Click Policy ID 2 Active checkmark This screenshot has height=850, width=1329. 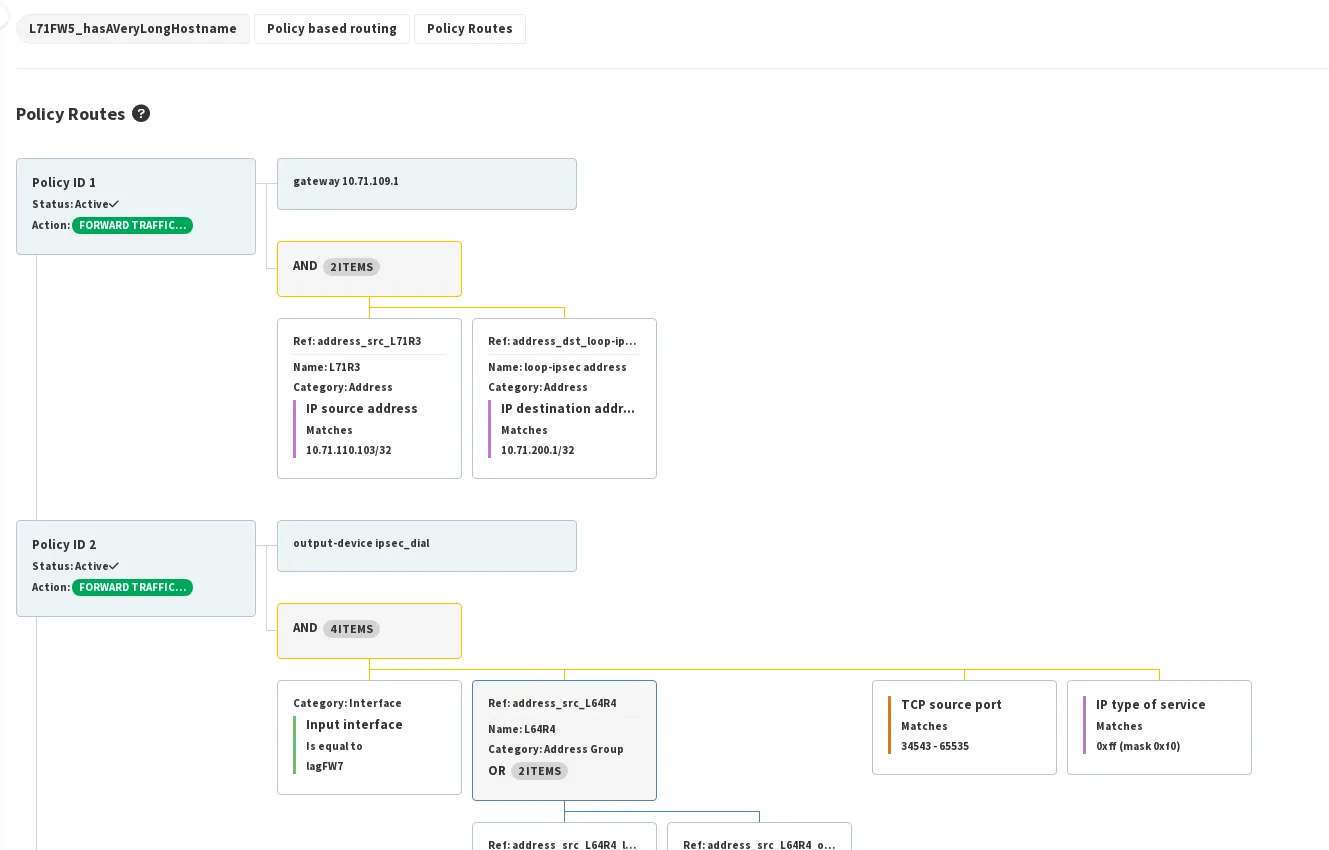(114, 567)
